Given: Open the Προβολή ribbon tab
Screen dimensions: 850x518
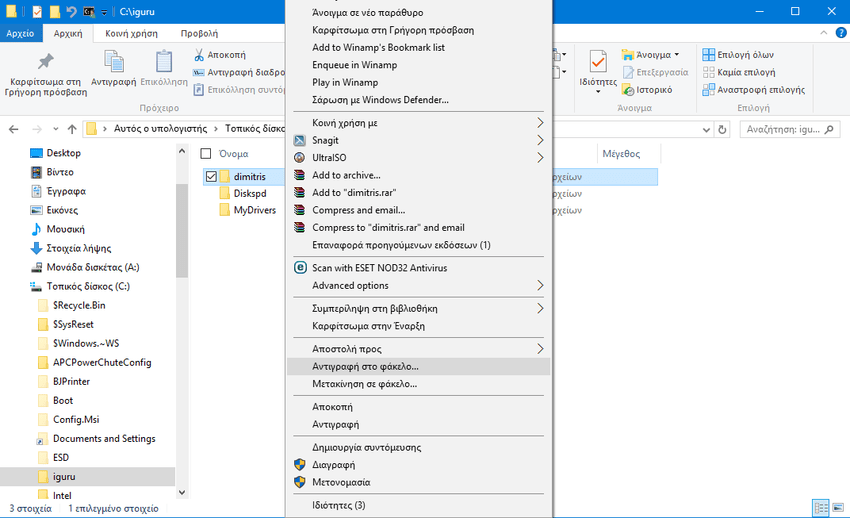Looking at the screenshot, I should pos(199,33).
